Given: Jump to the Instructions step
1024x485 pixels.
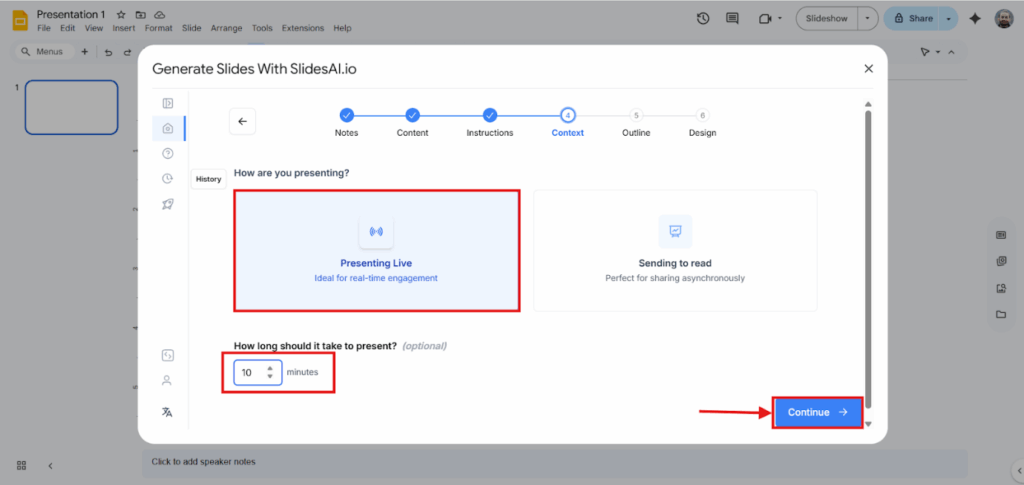Looking at the screenshot, I should (x=490, y=116).
